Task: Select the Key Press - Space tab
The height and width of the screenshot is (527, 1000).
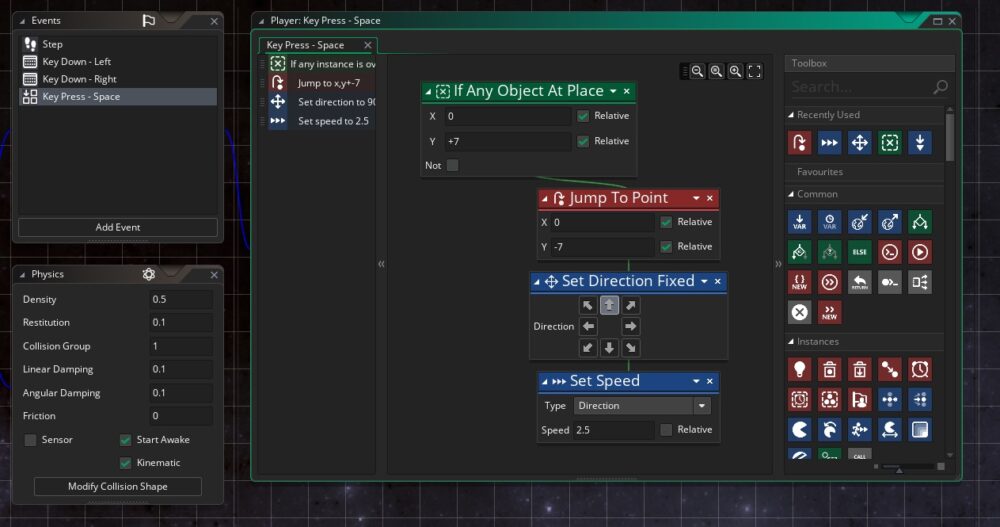Action: click(x=306, y=45)
